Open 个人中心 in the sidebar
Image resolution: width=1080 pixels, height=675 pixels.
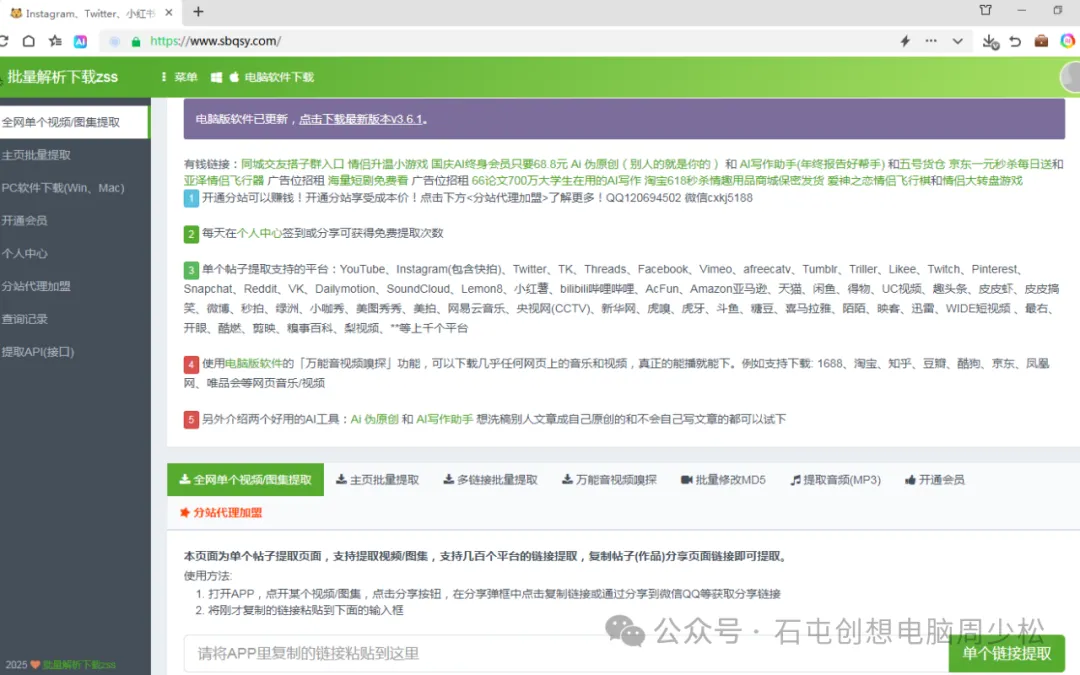tap(75, 253)
